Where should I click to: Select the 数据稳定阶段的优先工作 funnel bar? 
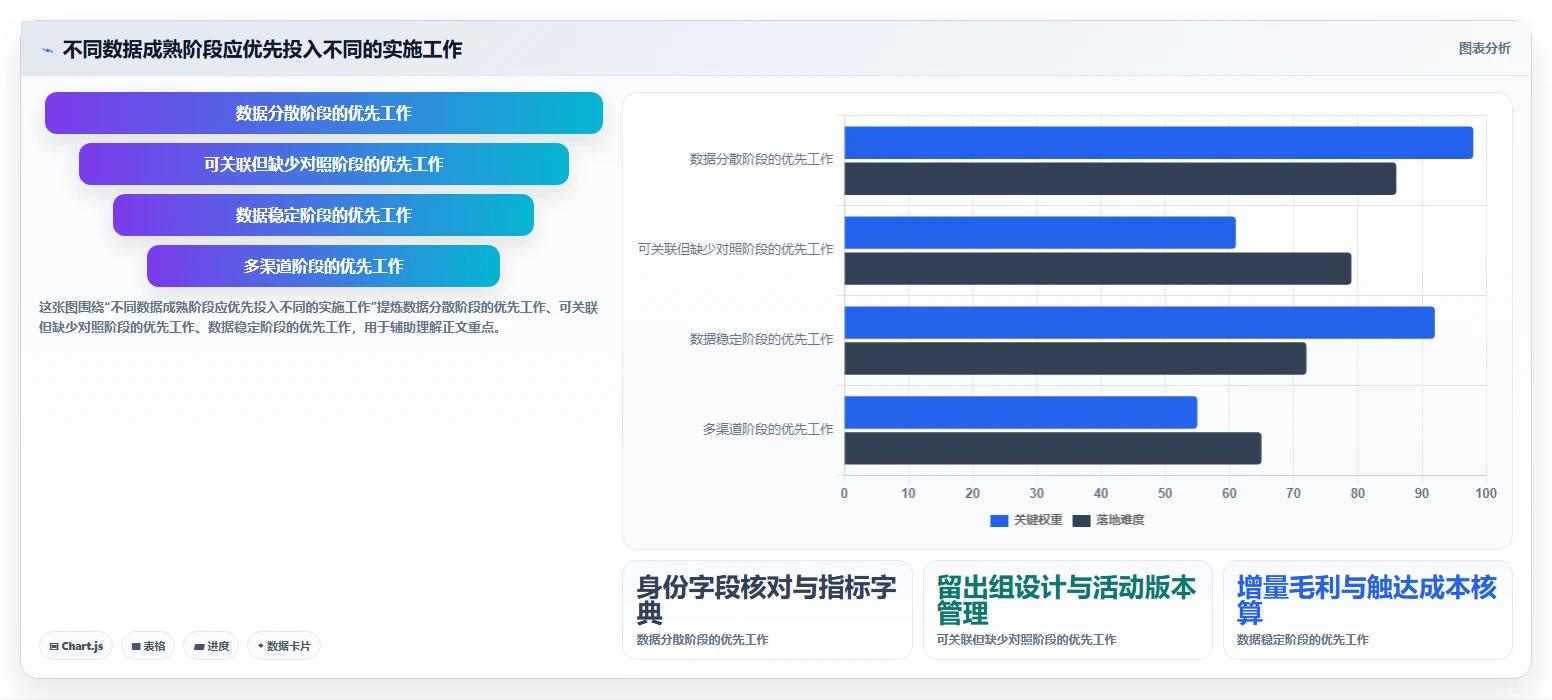coord(323,215)
